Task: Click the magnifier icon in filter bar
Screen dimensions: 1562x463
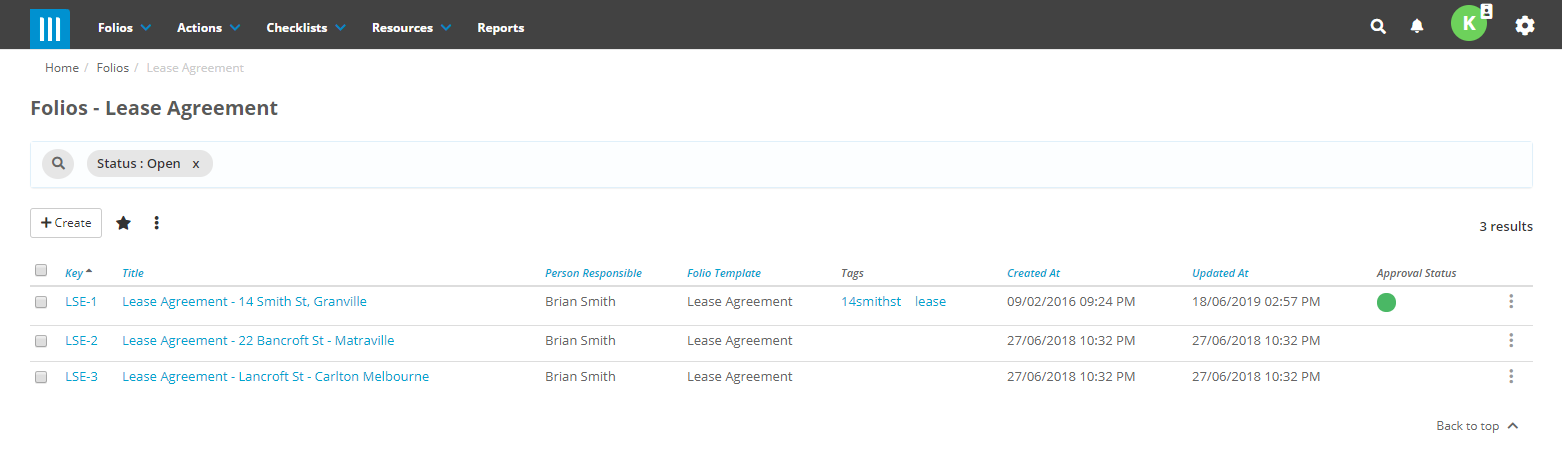Action: point(58,163)
